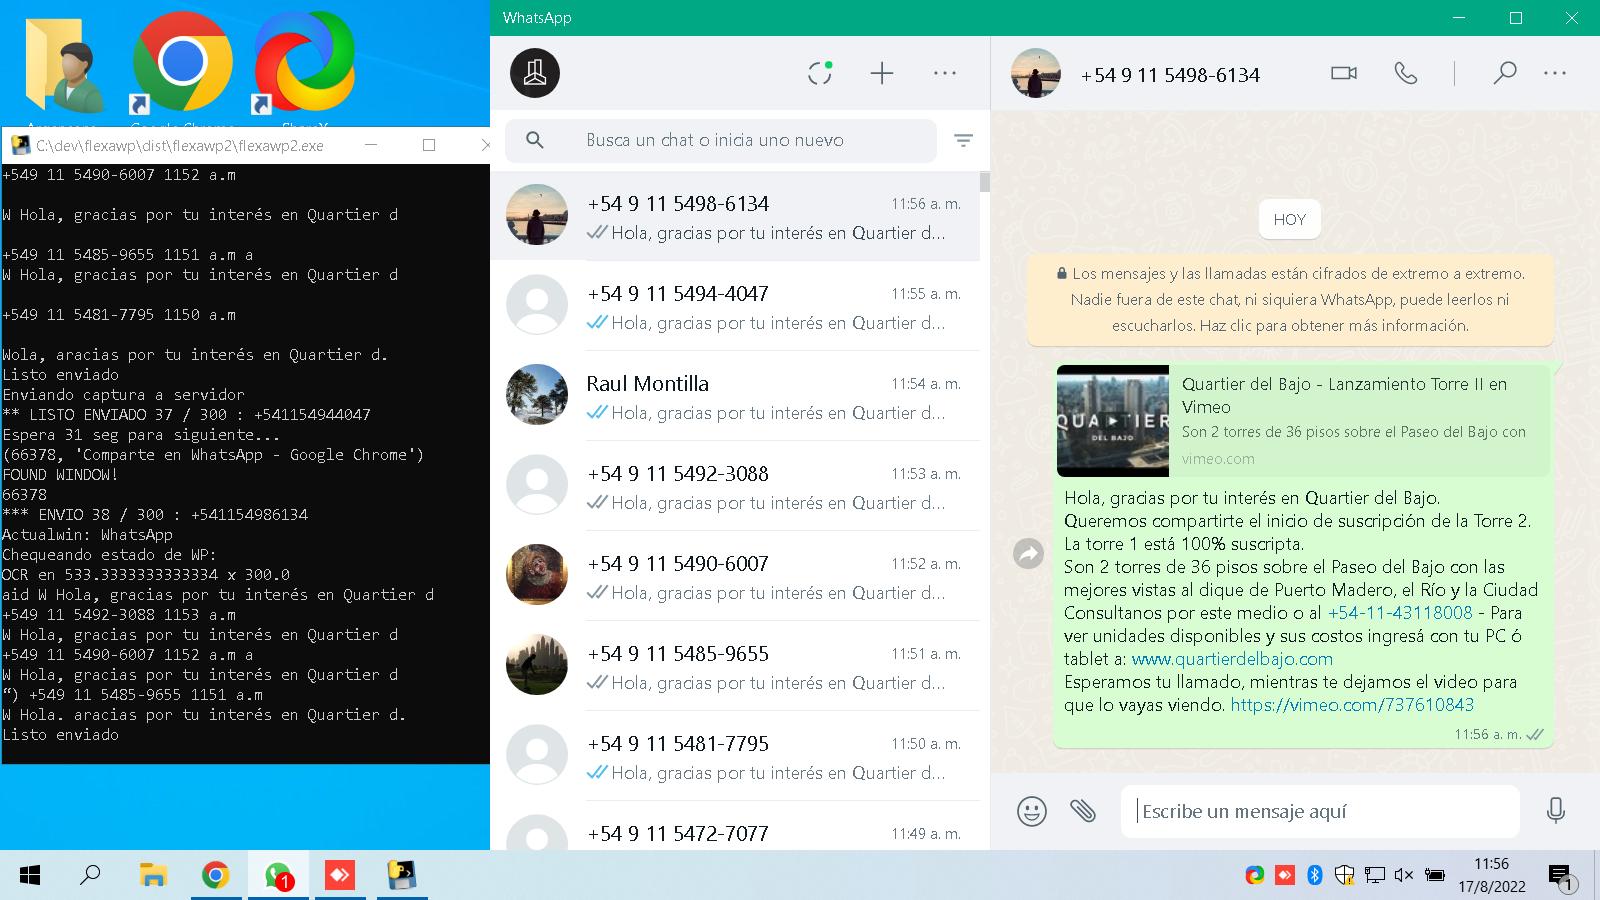Open chat with +54 9 11 5494-4047
This screenshot has height=900, width=1600.
(x=735, y=306)
